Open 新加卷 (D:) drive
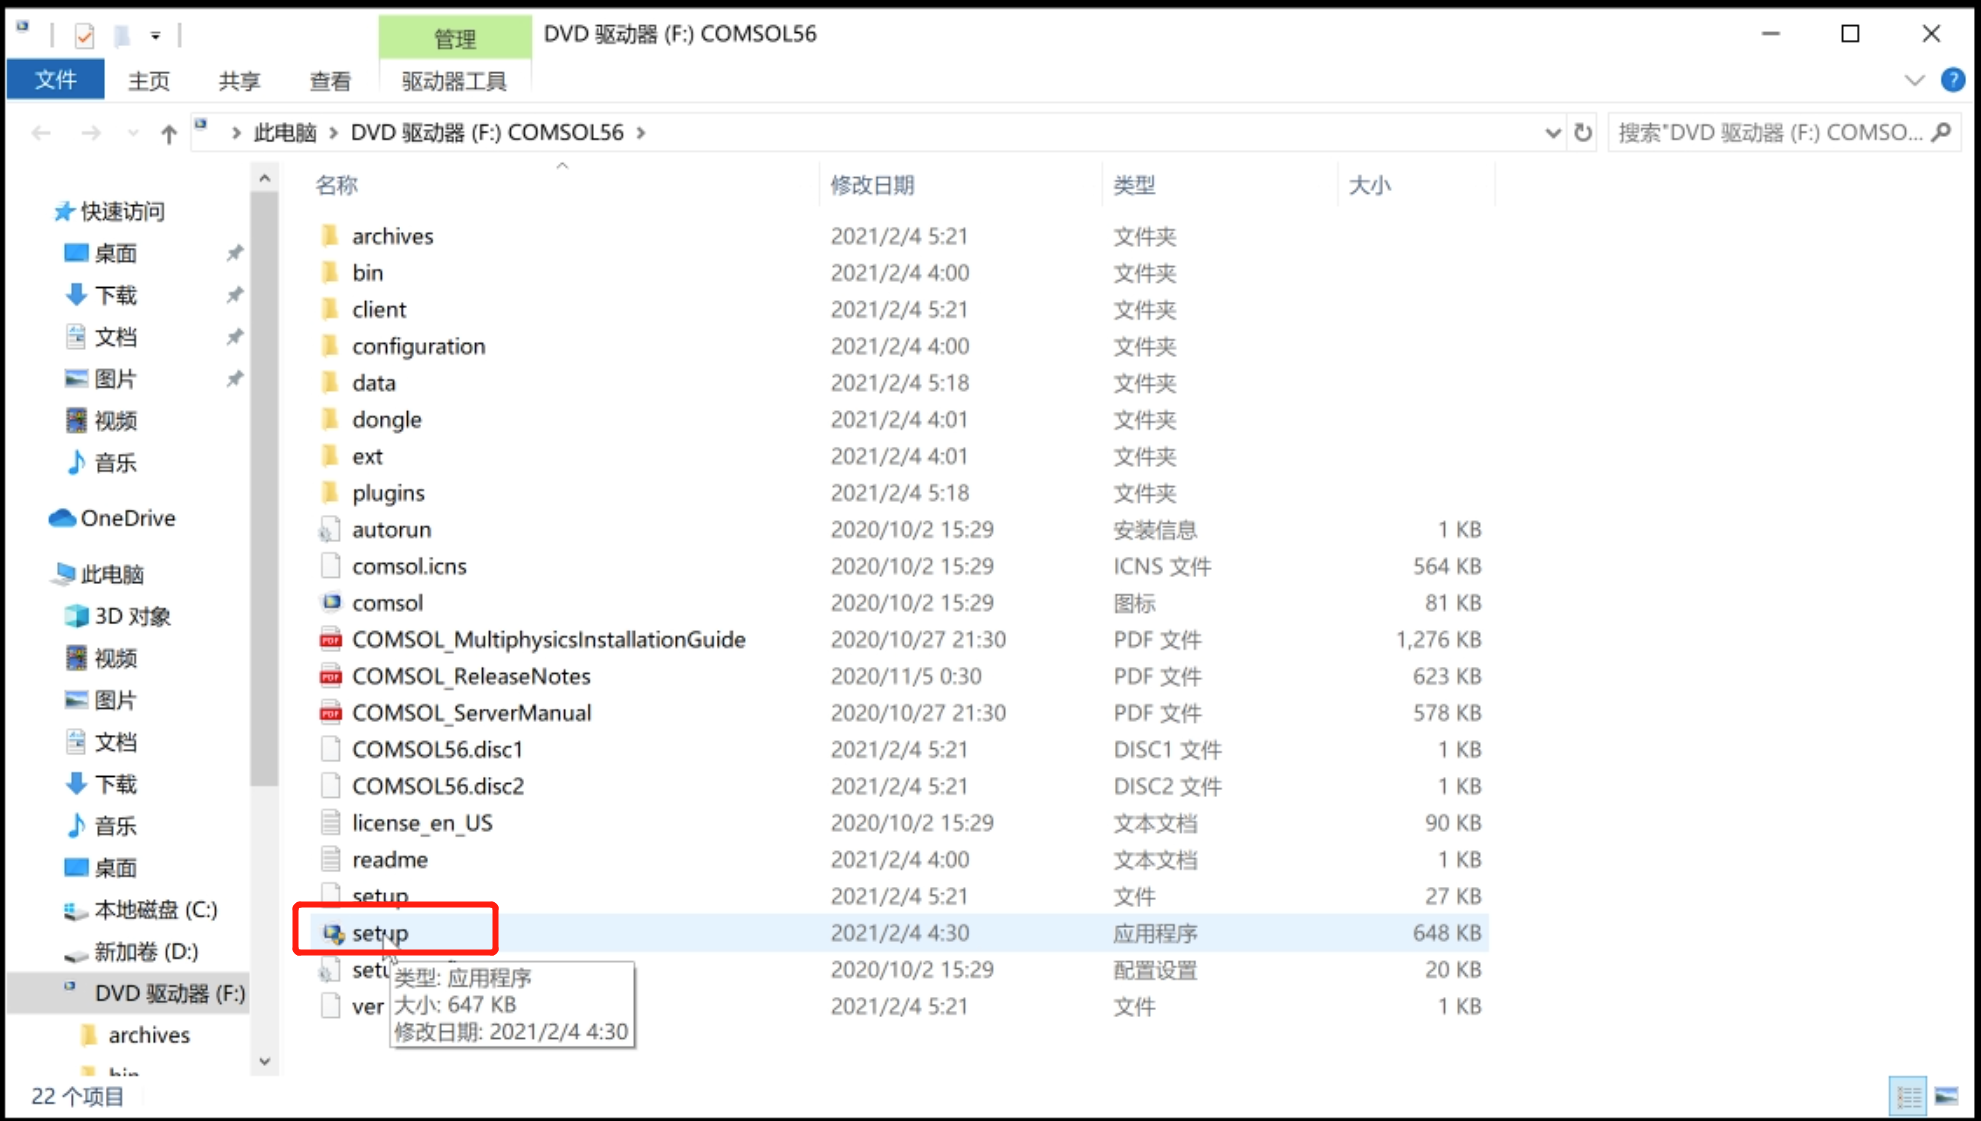This screenshot has width=1981, height=1121. coord(146,952)
